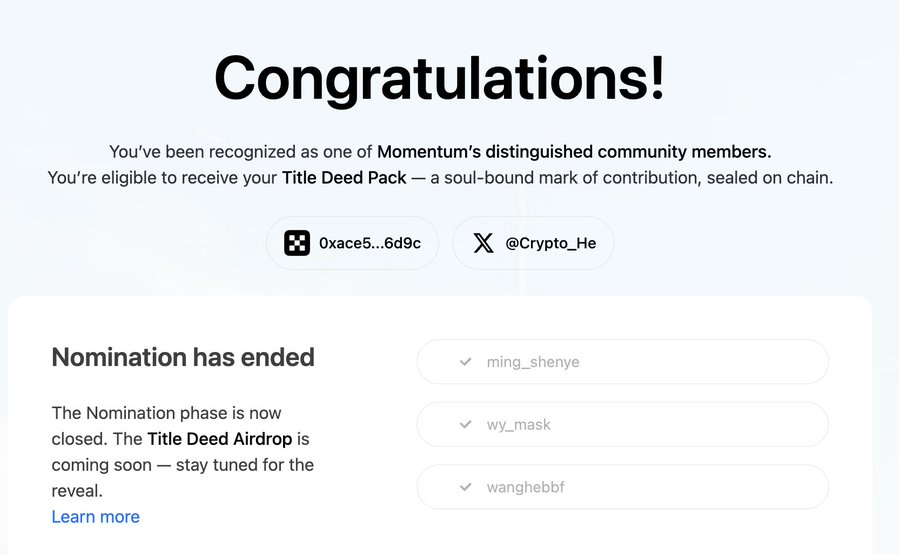This screenshot has width=900, height=555.
Task: Click "You've been recognized as one of" text
Action: click(241, 152)
